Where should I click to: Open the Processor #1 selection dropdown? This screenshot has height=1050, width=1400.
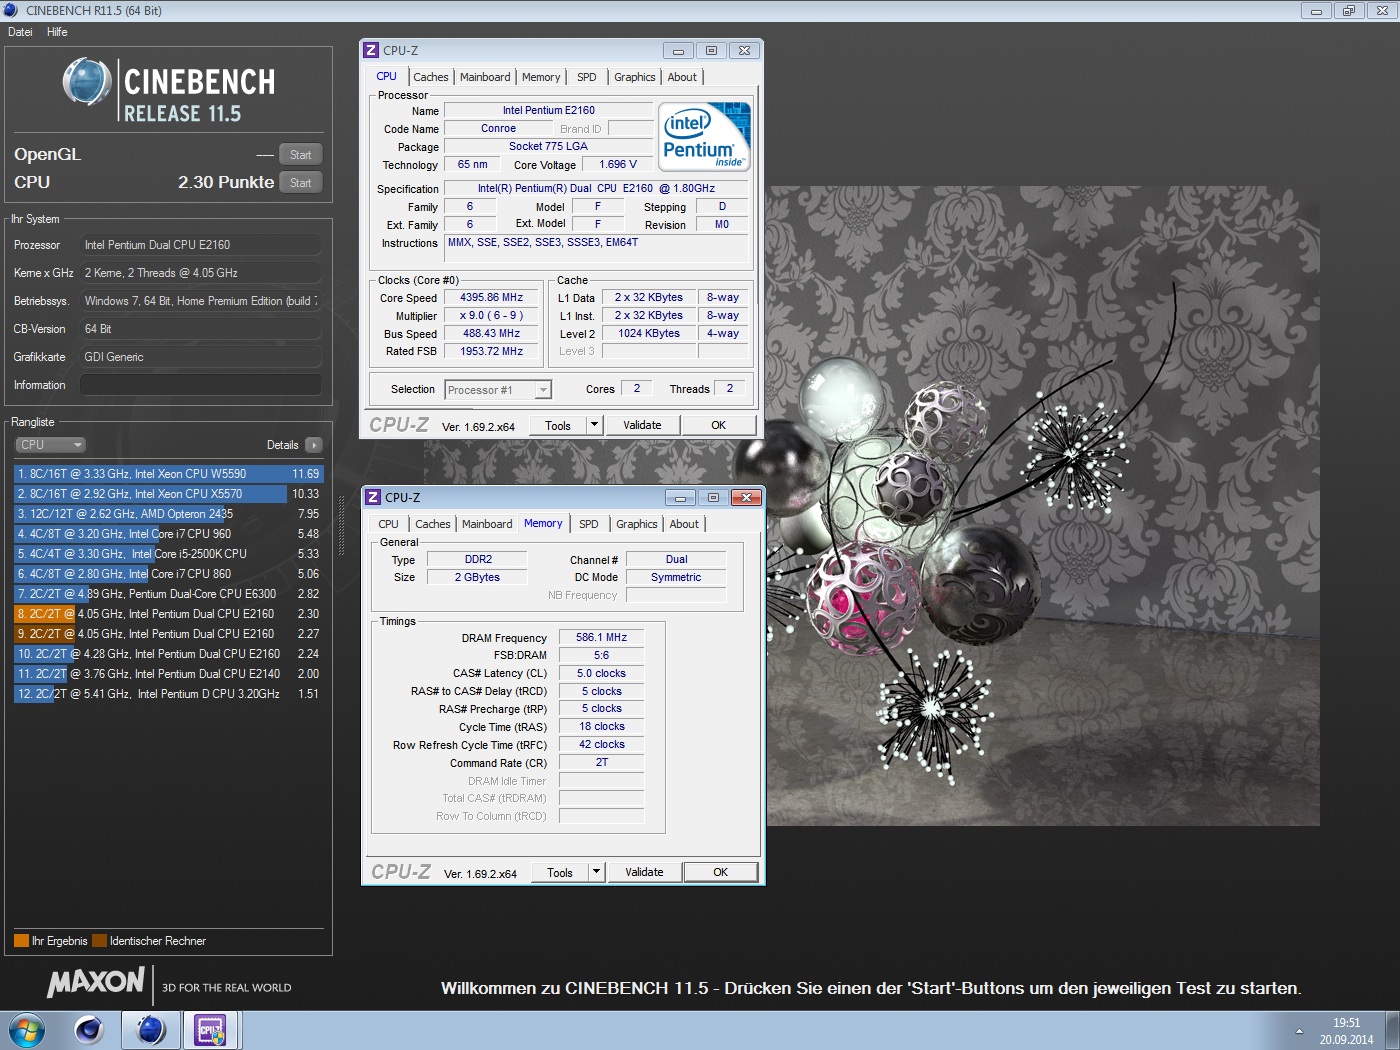pyautogui.click(x=498, y=390)
